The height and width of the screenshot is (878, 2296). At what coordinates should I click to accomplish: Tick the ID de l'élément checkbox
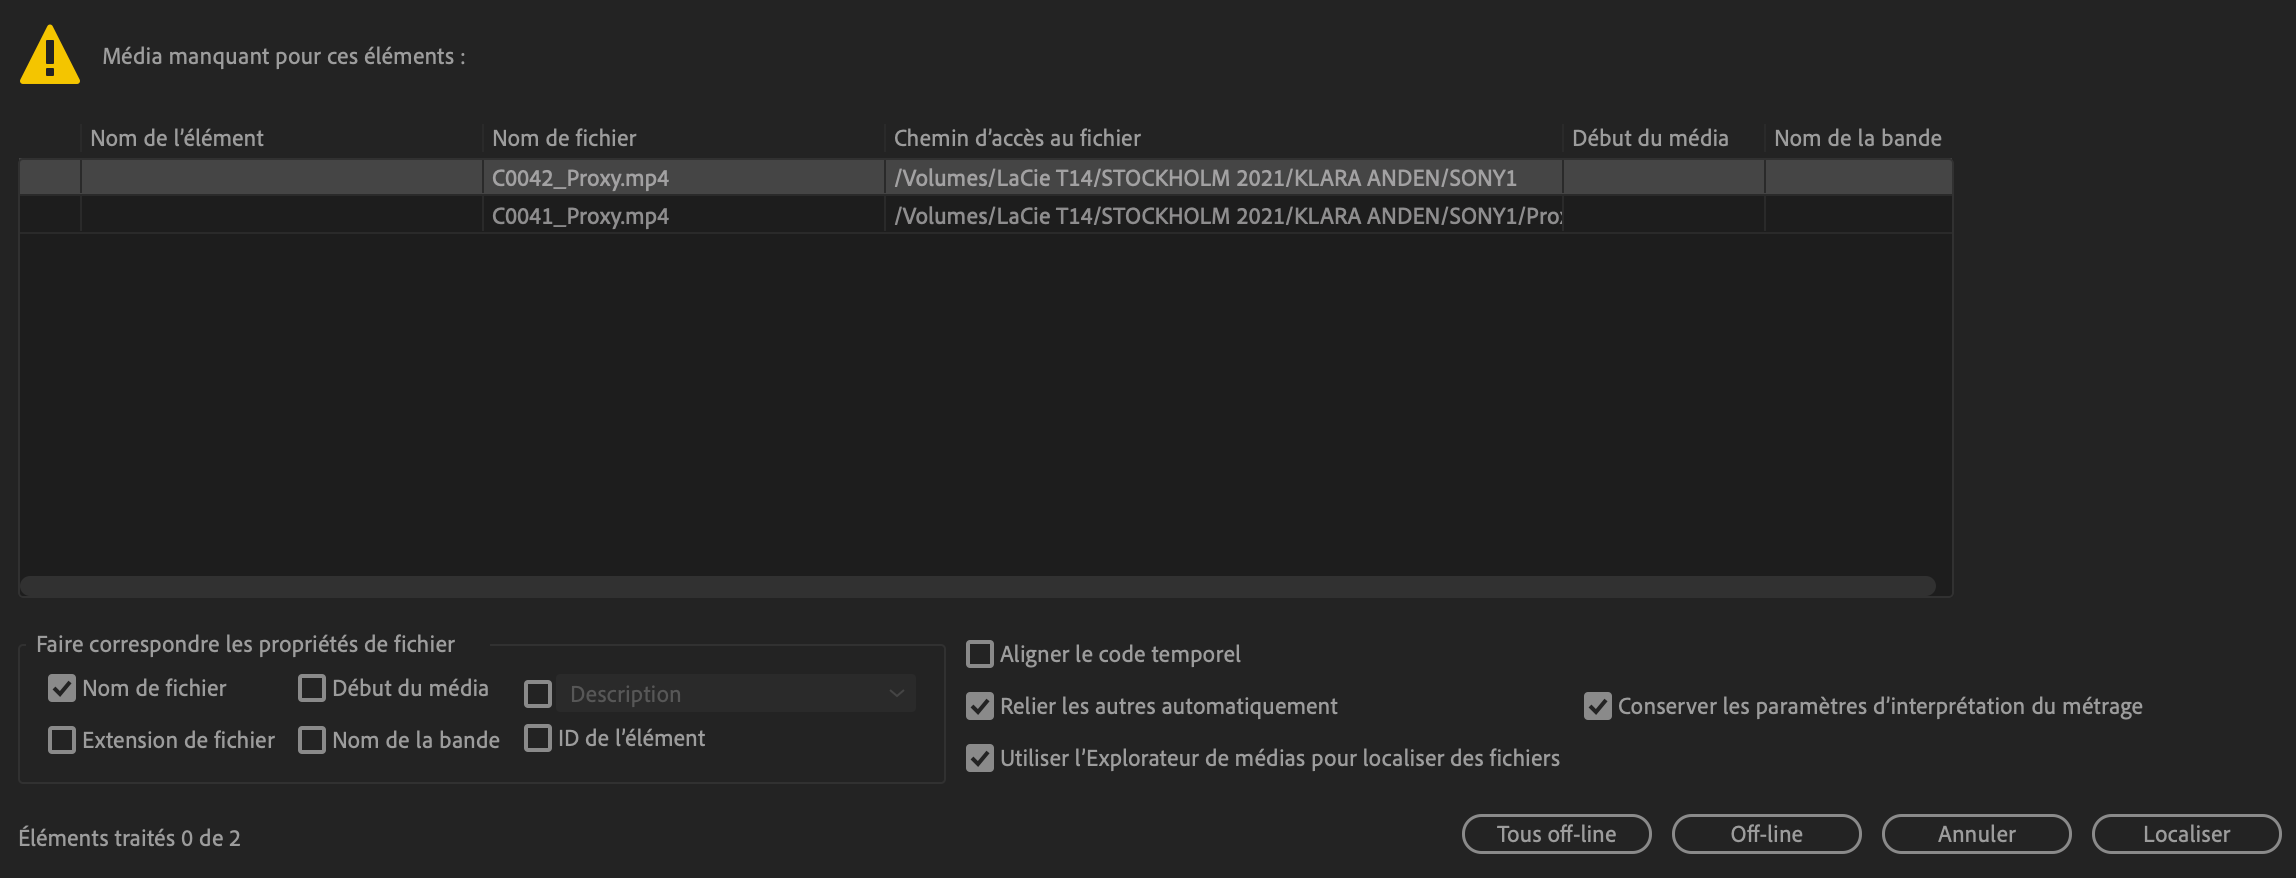(x=538, y=738)
